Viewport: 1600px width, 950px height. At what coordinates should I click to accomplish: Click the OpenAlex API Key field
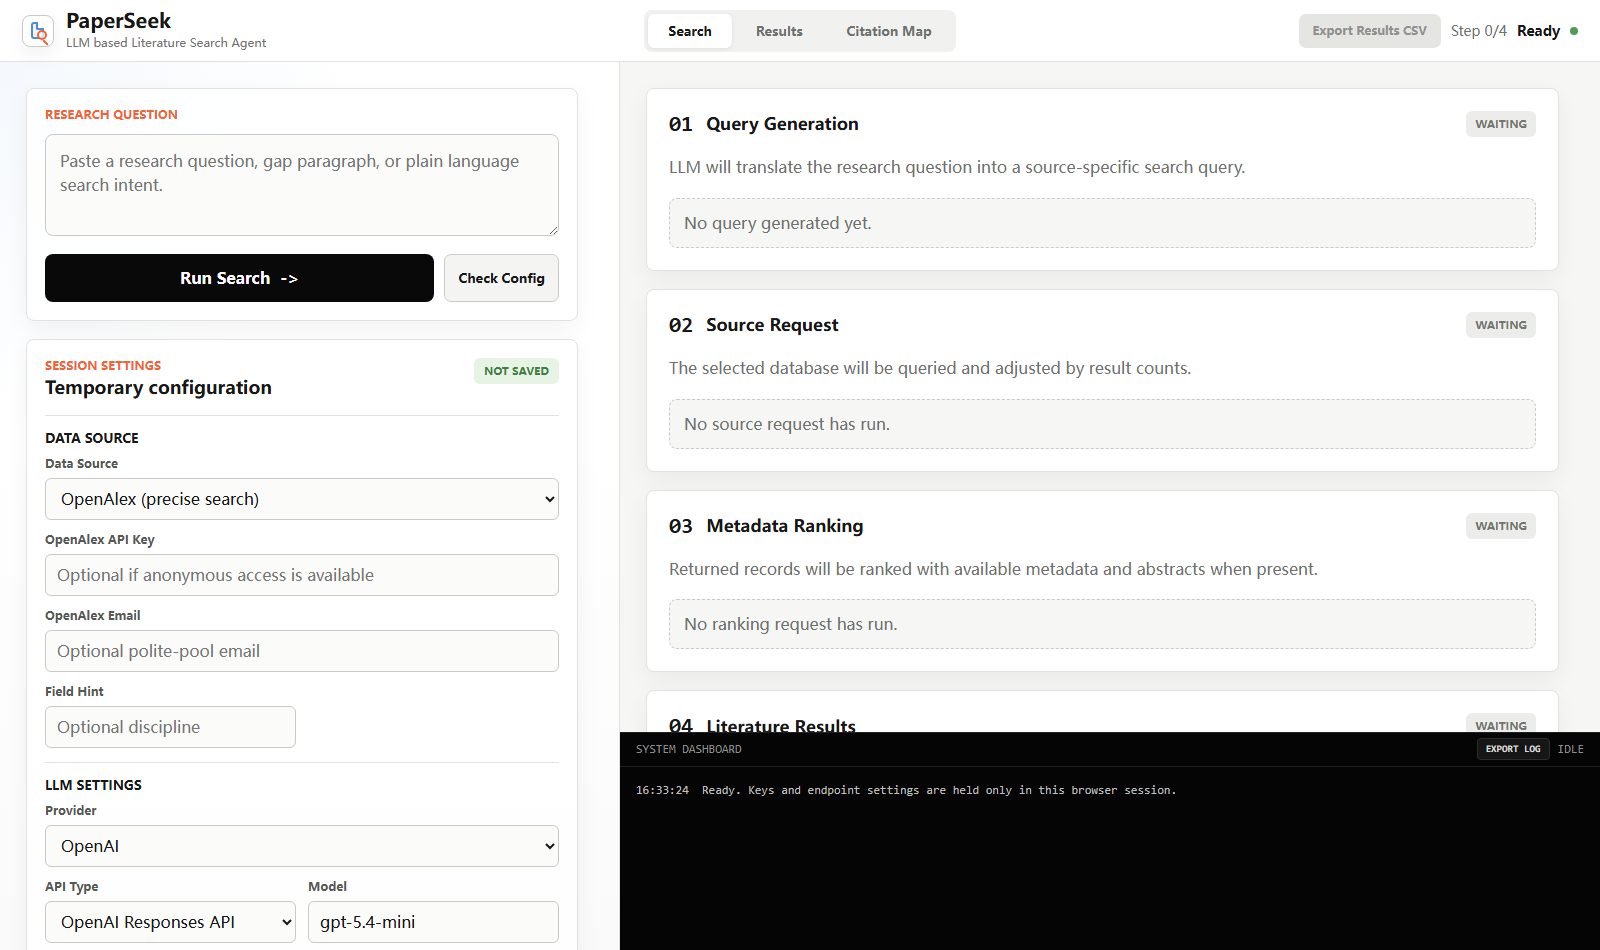tap(302, 575)
